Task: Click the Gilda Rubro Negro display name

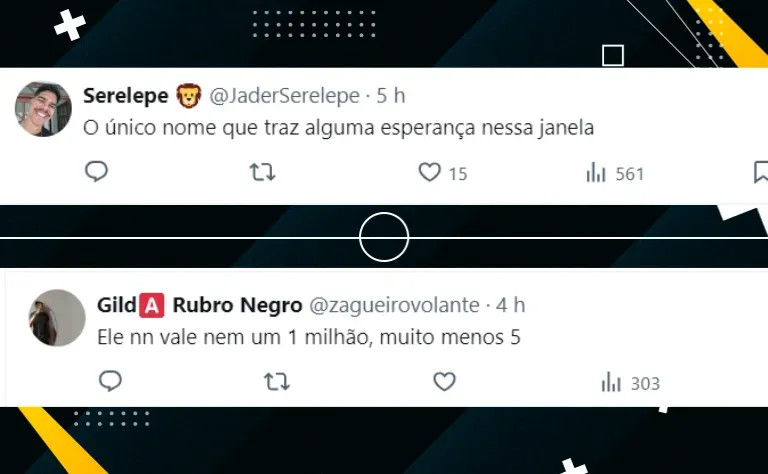Action: [x=199, y=305]
